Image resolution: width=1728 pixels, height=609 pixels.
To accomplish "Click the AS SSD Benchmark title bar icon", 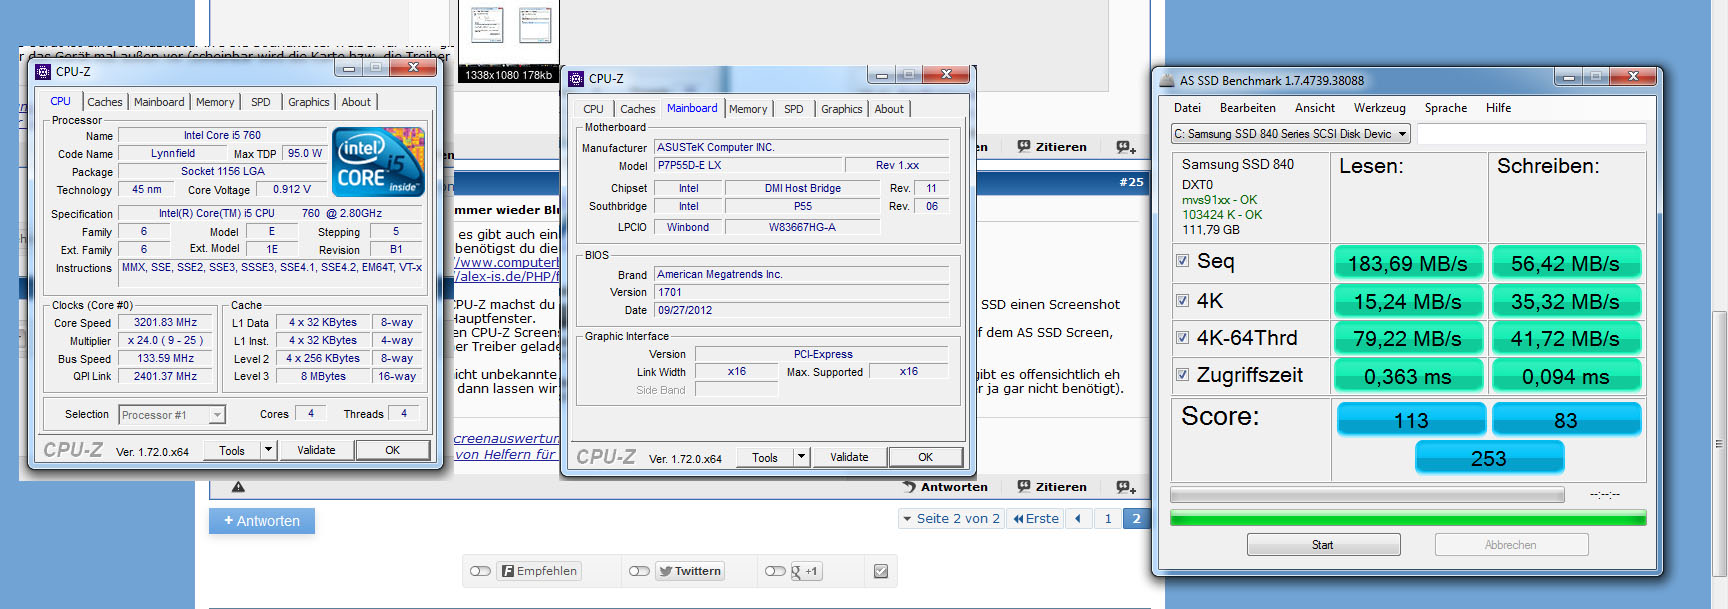I will [1166, 81].
